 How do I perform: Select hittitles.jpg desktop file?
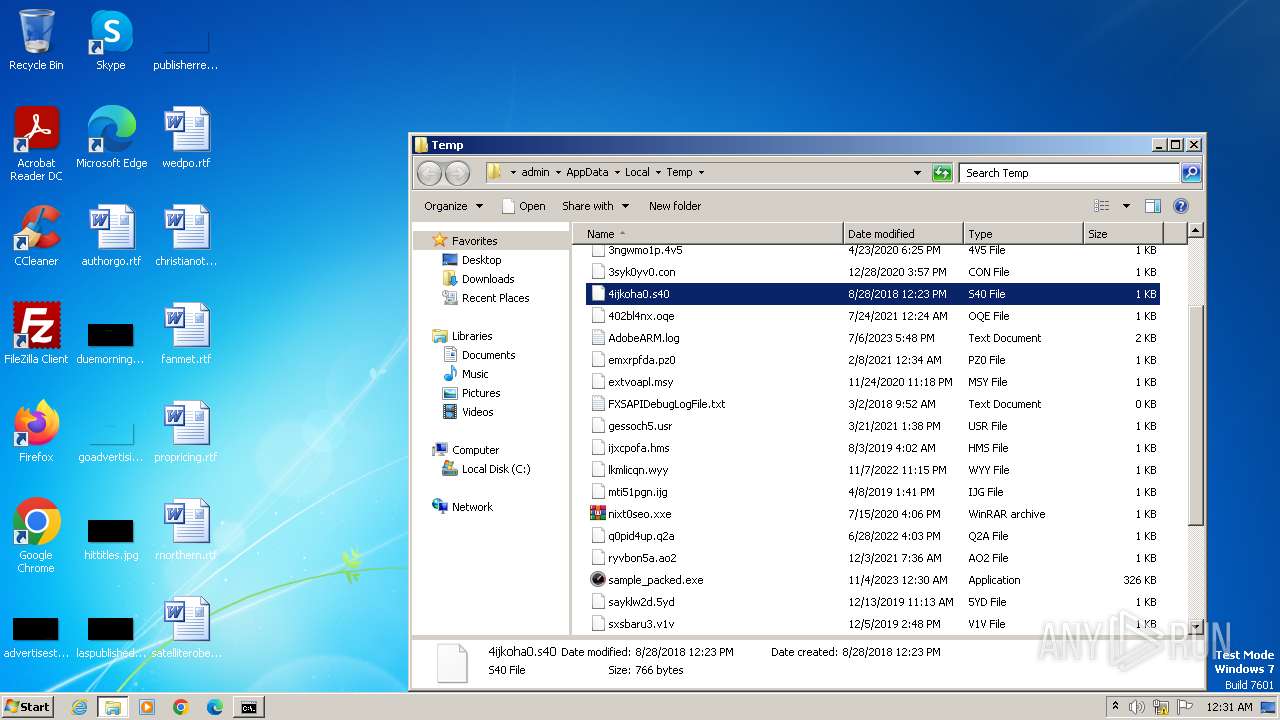pos(111,540)
